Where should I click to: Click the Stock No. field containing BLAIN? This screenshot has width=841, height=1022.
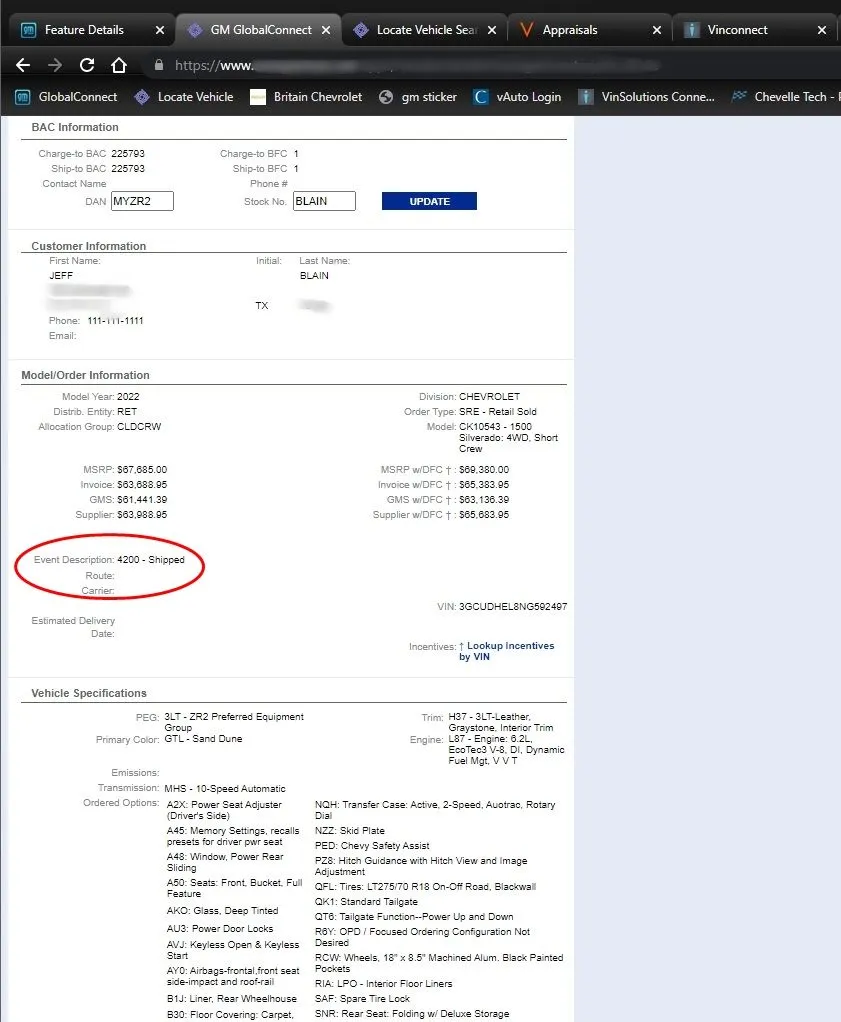(324, 201)
